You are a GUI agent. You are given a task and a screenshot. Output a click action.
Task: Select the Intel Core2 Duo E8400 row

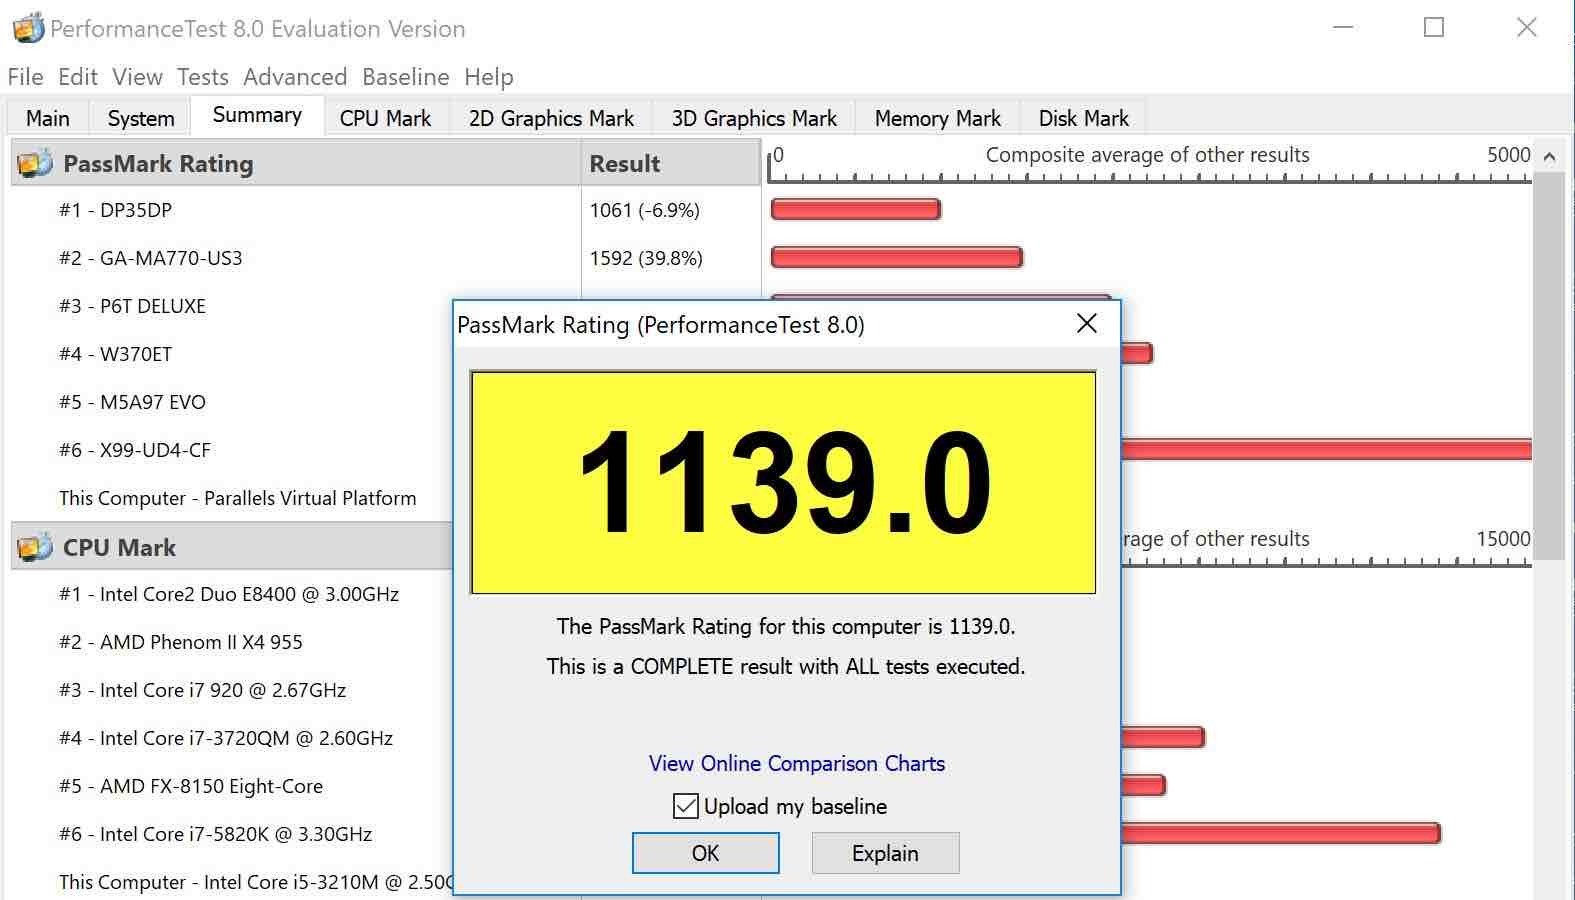coord(230,594)
